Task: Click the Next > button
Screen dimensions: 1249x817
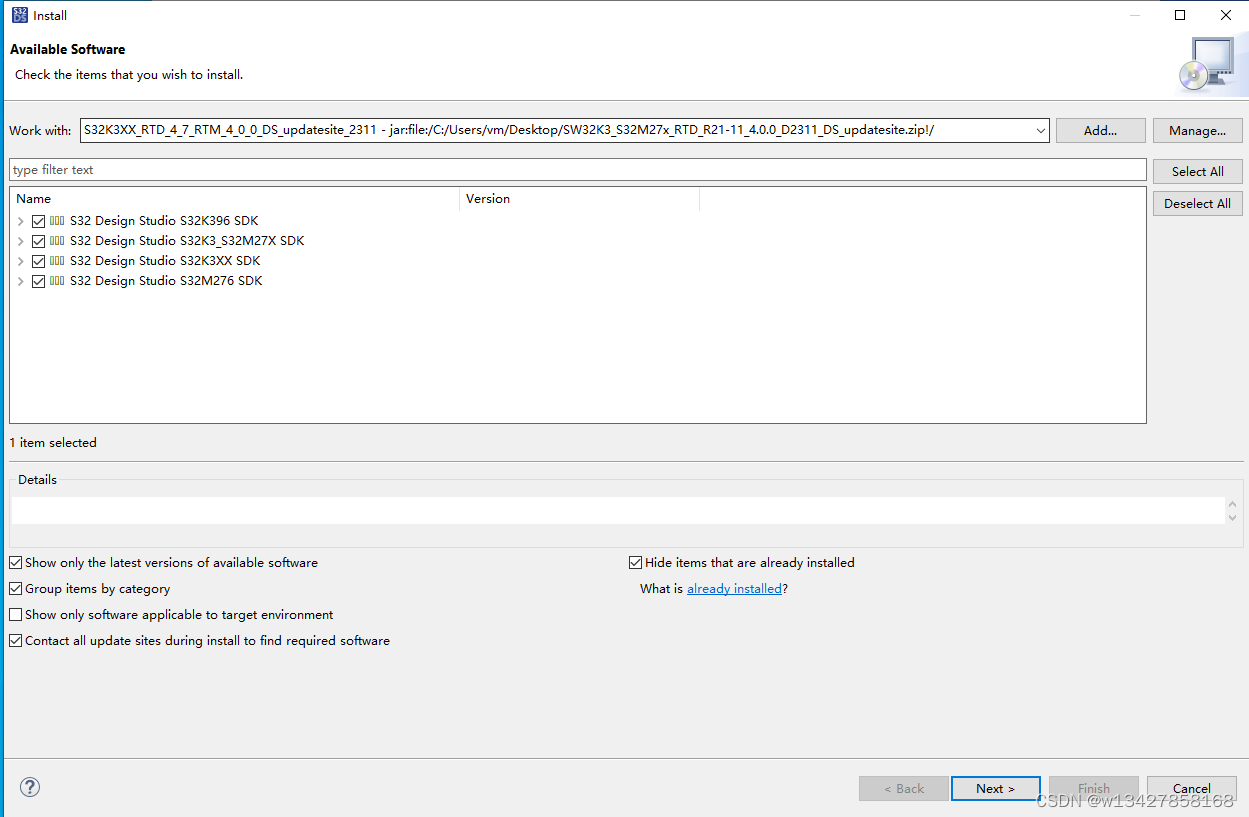Action: [x=995, y=788]
